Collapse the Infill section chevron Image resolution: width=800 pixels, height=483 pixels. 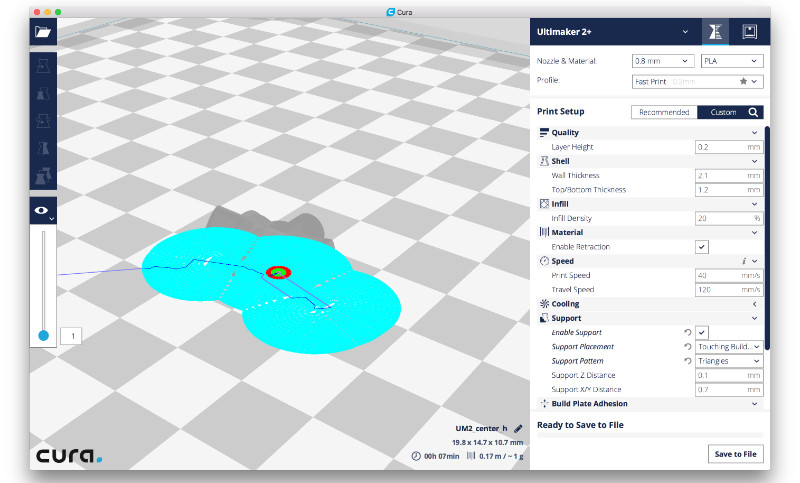755,204
